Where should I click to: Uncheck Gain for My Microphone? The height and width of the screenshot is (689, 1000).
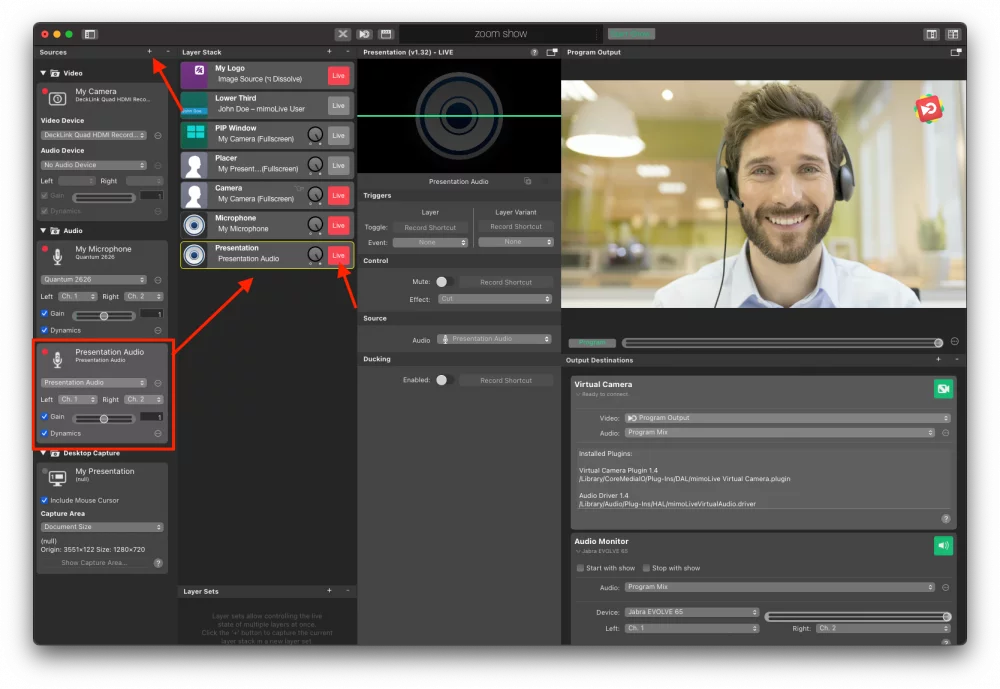click(45, 313)
